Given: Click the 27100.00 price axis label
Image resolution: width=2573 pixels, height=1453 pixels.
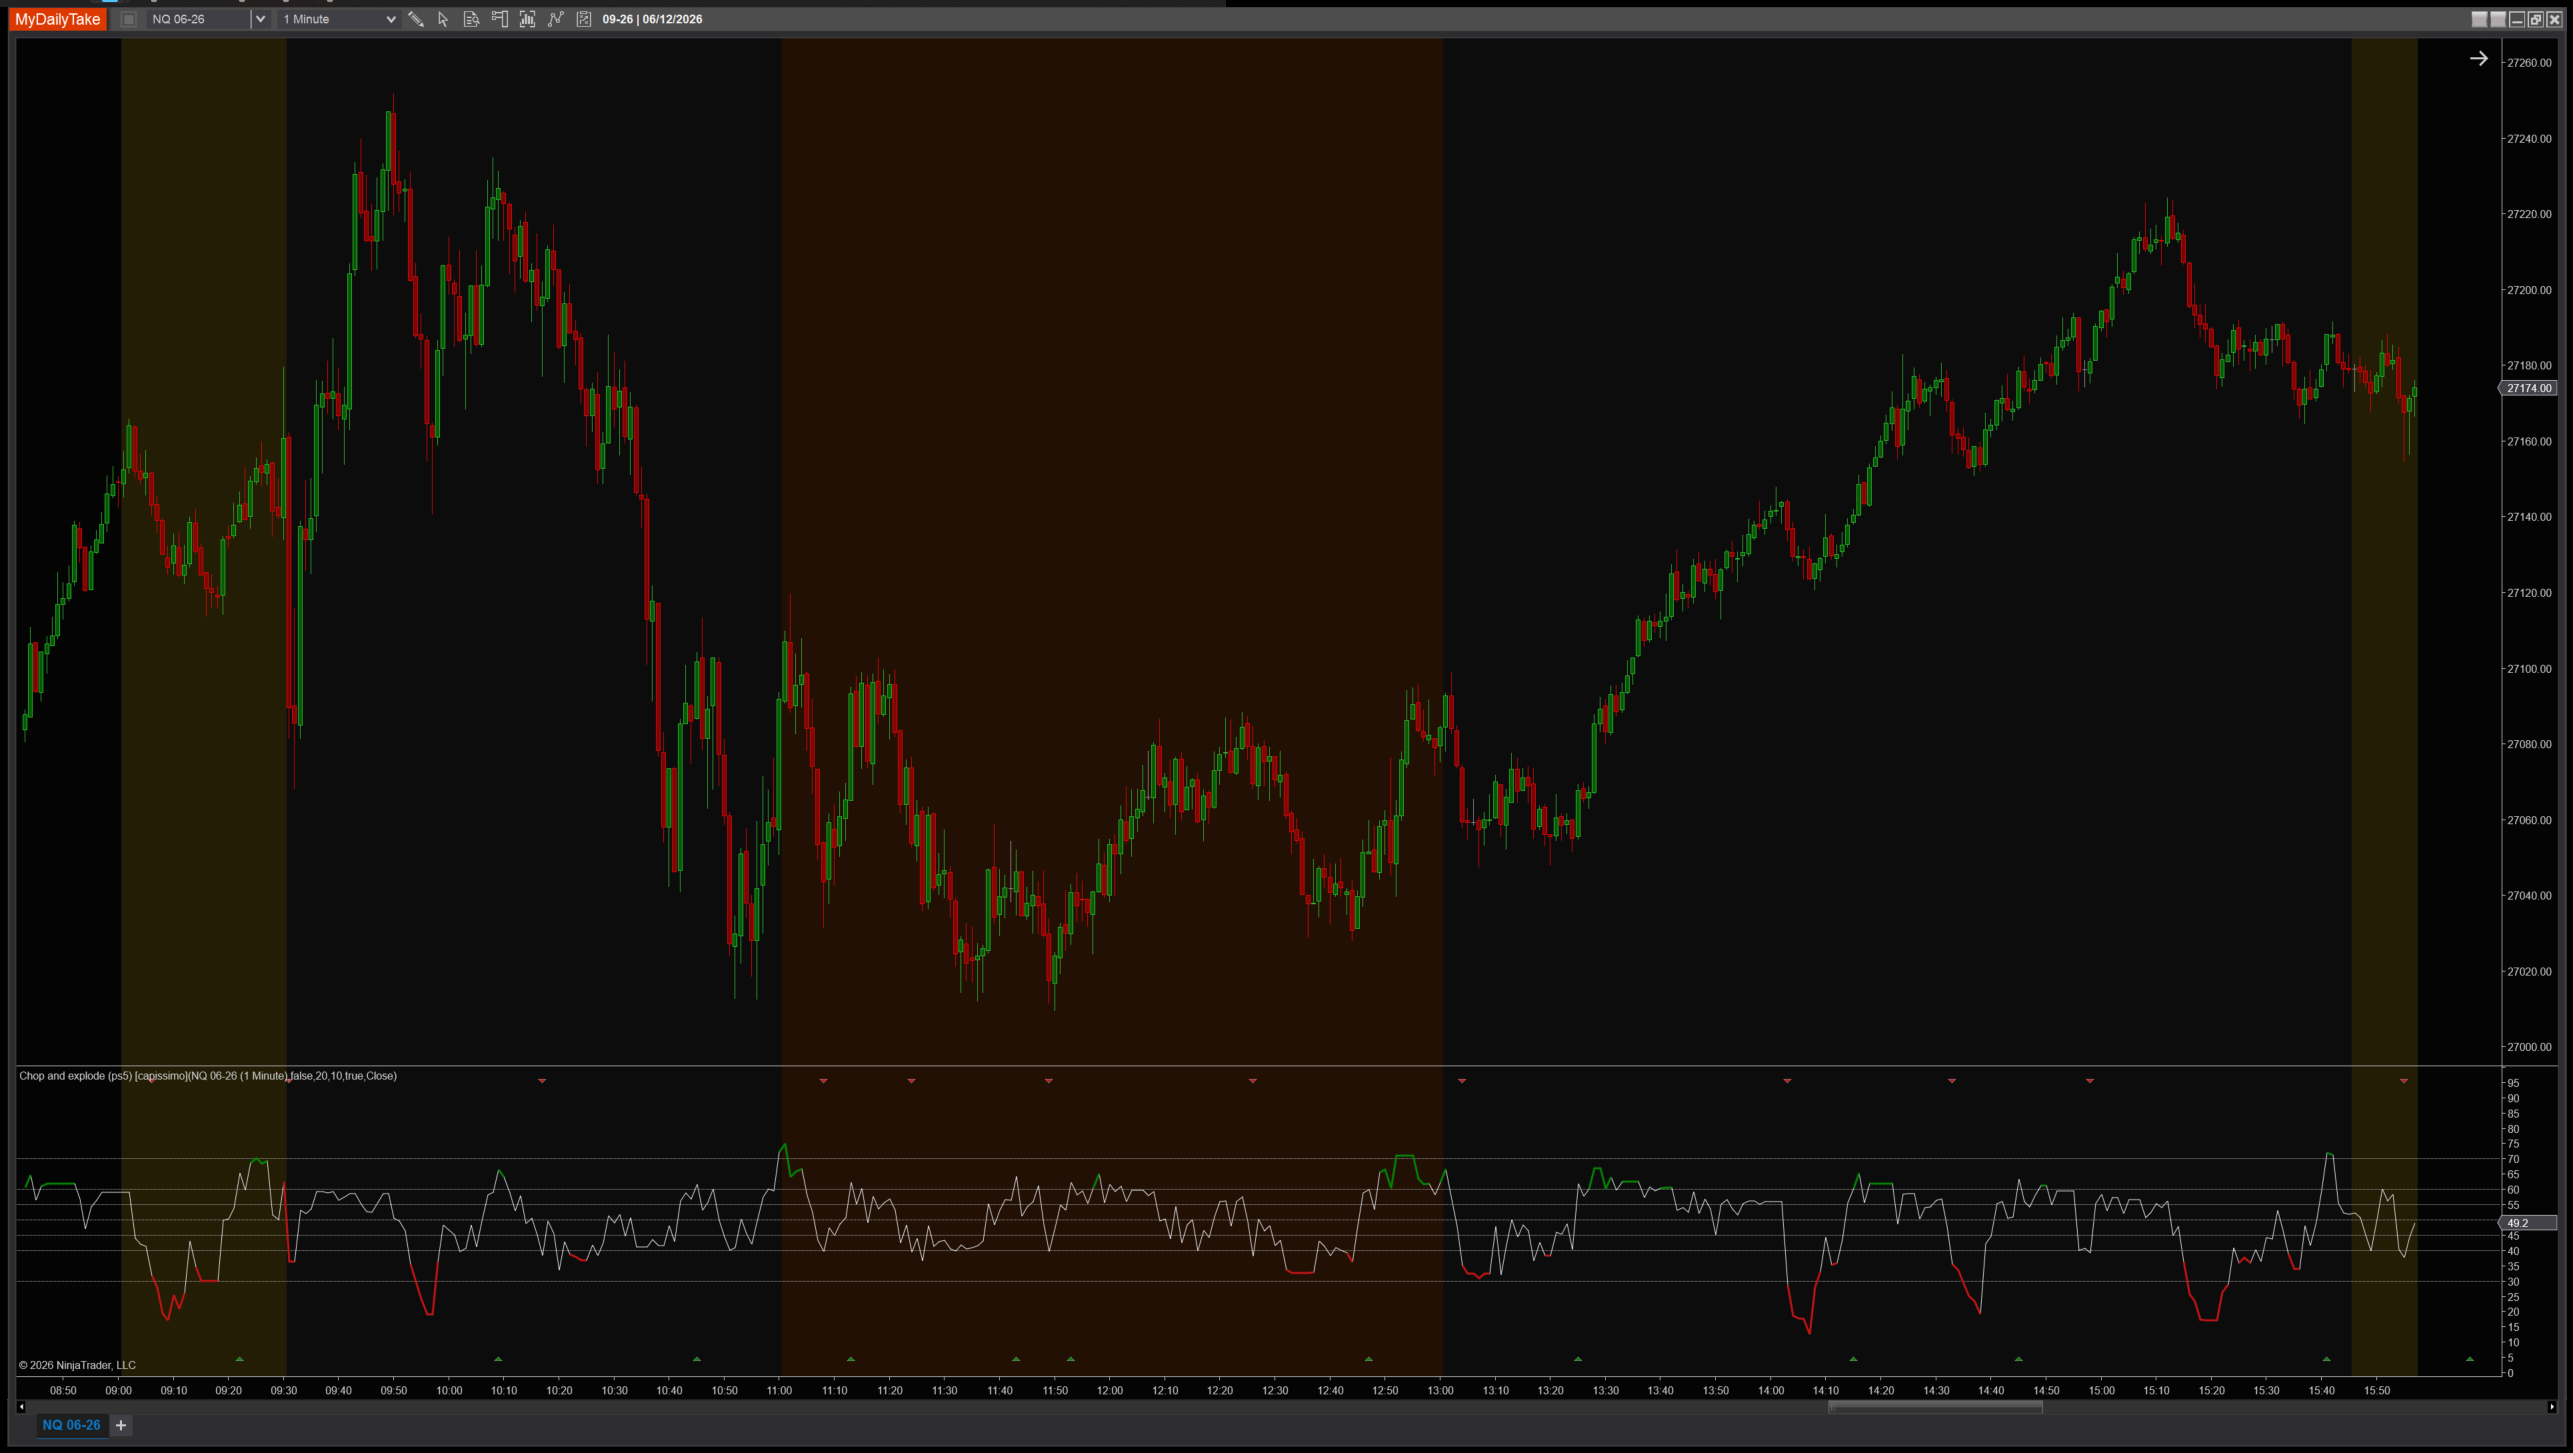Looking at the screenshot, I should [2529, 669].
